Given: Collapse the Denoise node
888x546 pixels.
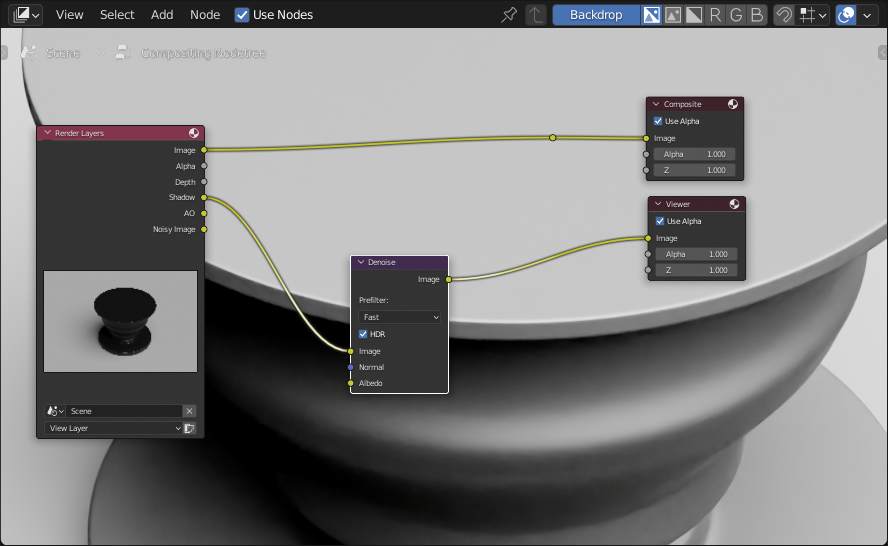Looking at the screenshot, I should pyautogui.click(x=361, y=262).
